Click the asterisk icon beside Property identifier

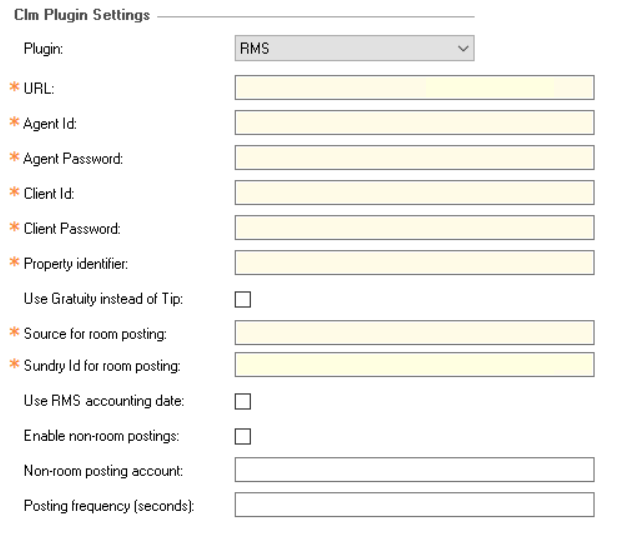click(x=15, y=262)
